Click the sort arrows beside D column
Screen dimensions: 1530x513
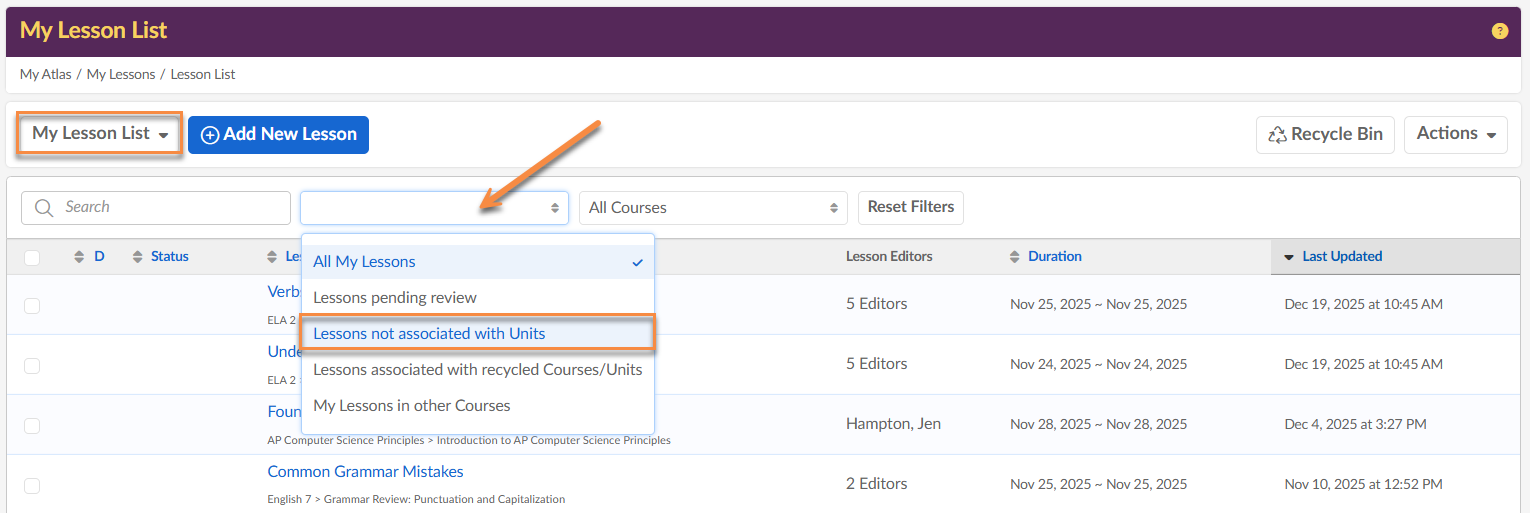(80, 257)
